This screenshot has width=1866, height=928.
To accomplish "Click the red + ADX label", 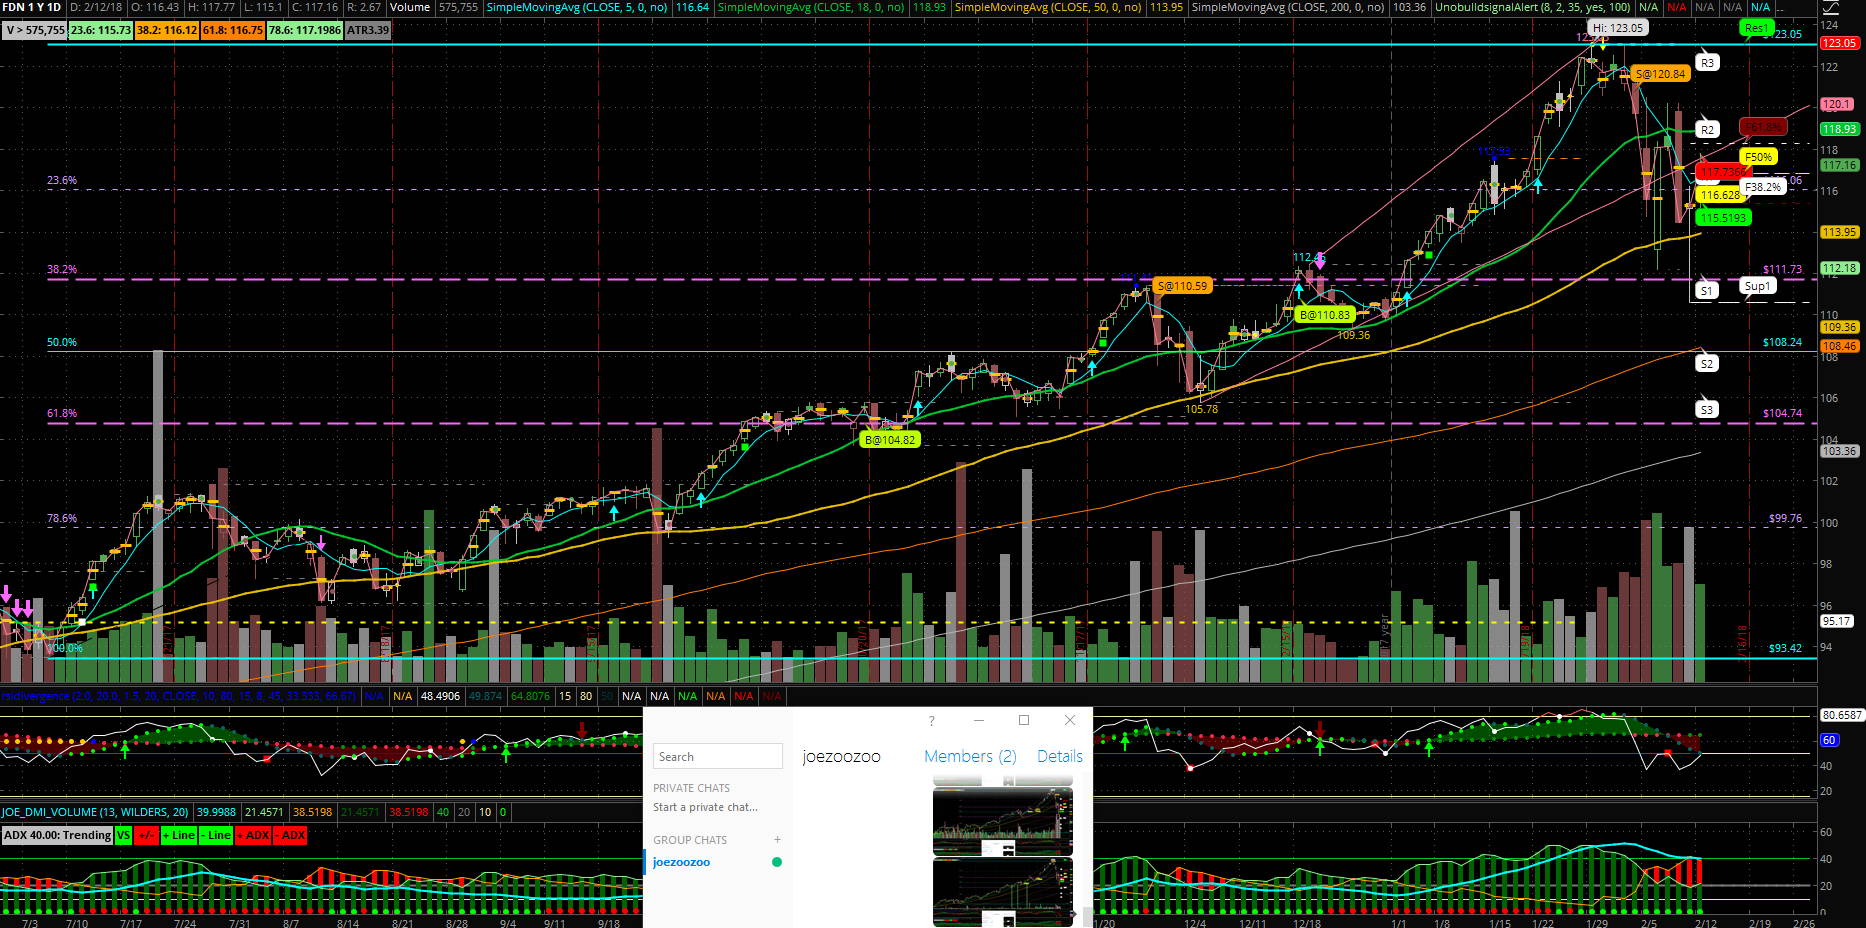I will [x=253, y=835].
